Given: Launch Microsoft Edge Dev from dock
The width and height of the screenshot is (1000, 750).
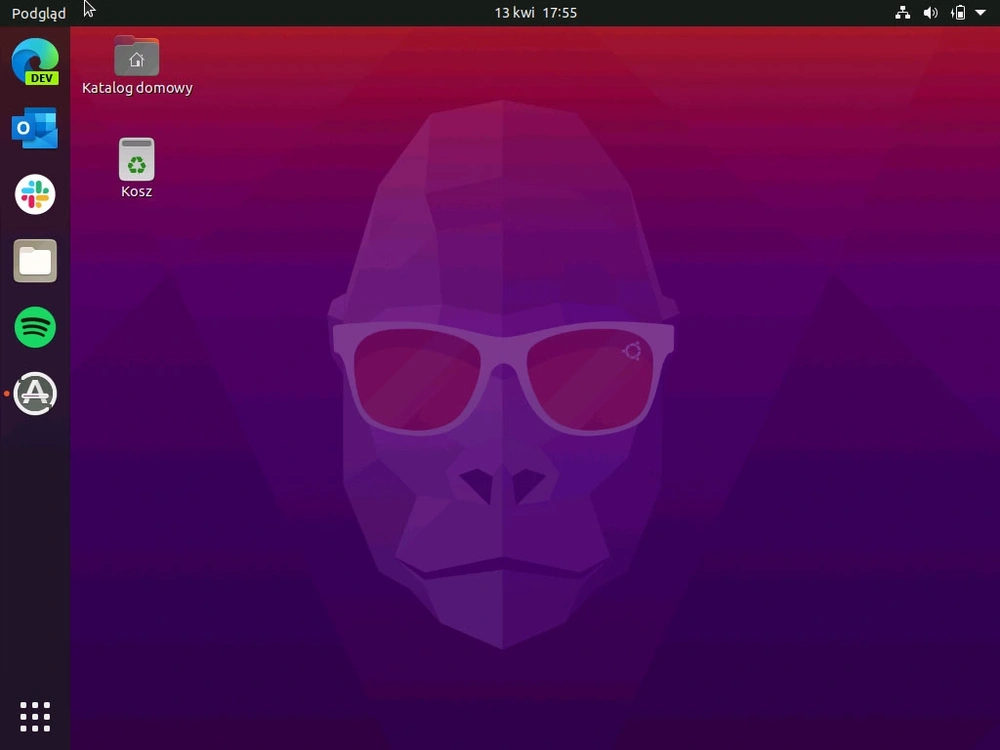Looking at the screenshot, I should (x=35, y=61).
